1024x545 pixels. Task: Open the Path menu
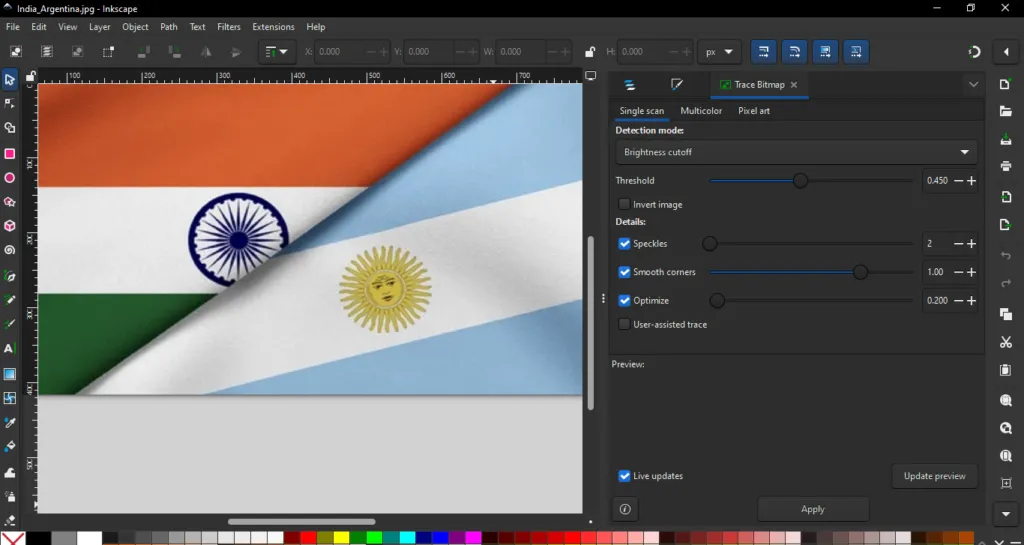[168, 27]
